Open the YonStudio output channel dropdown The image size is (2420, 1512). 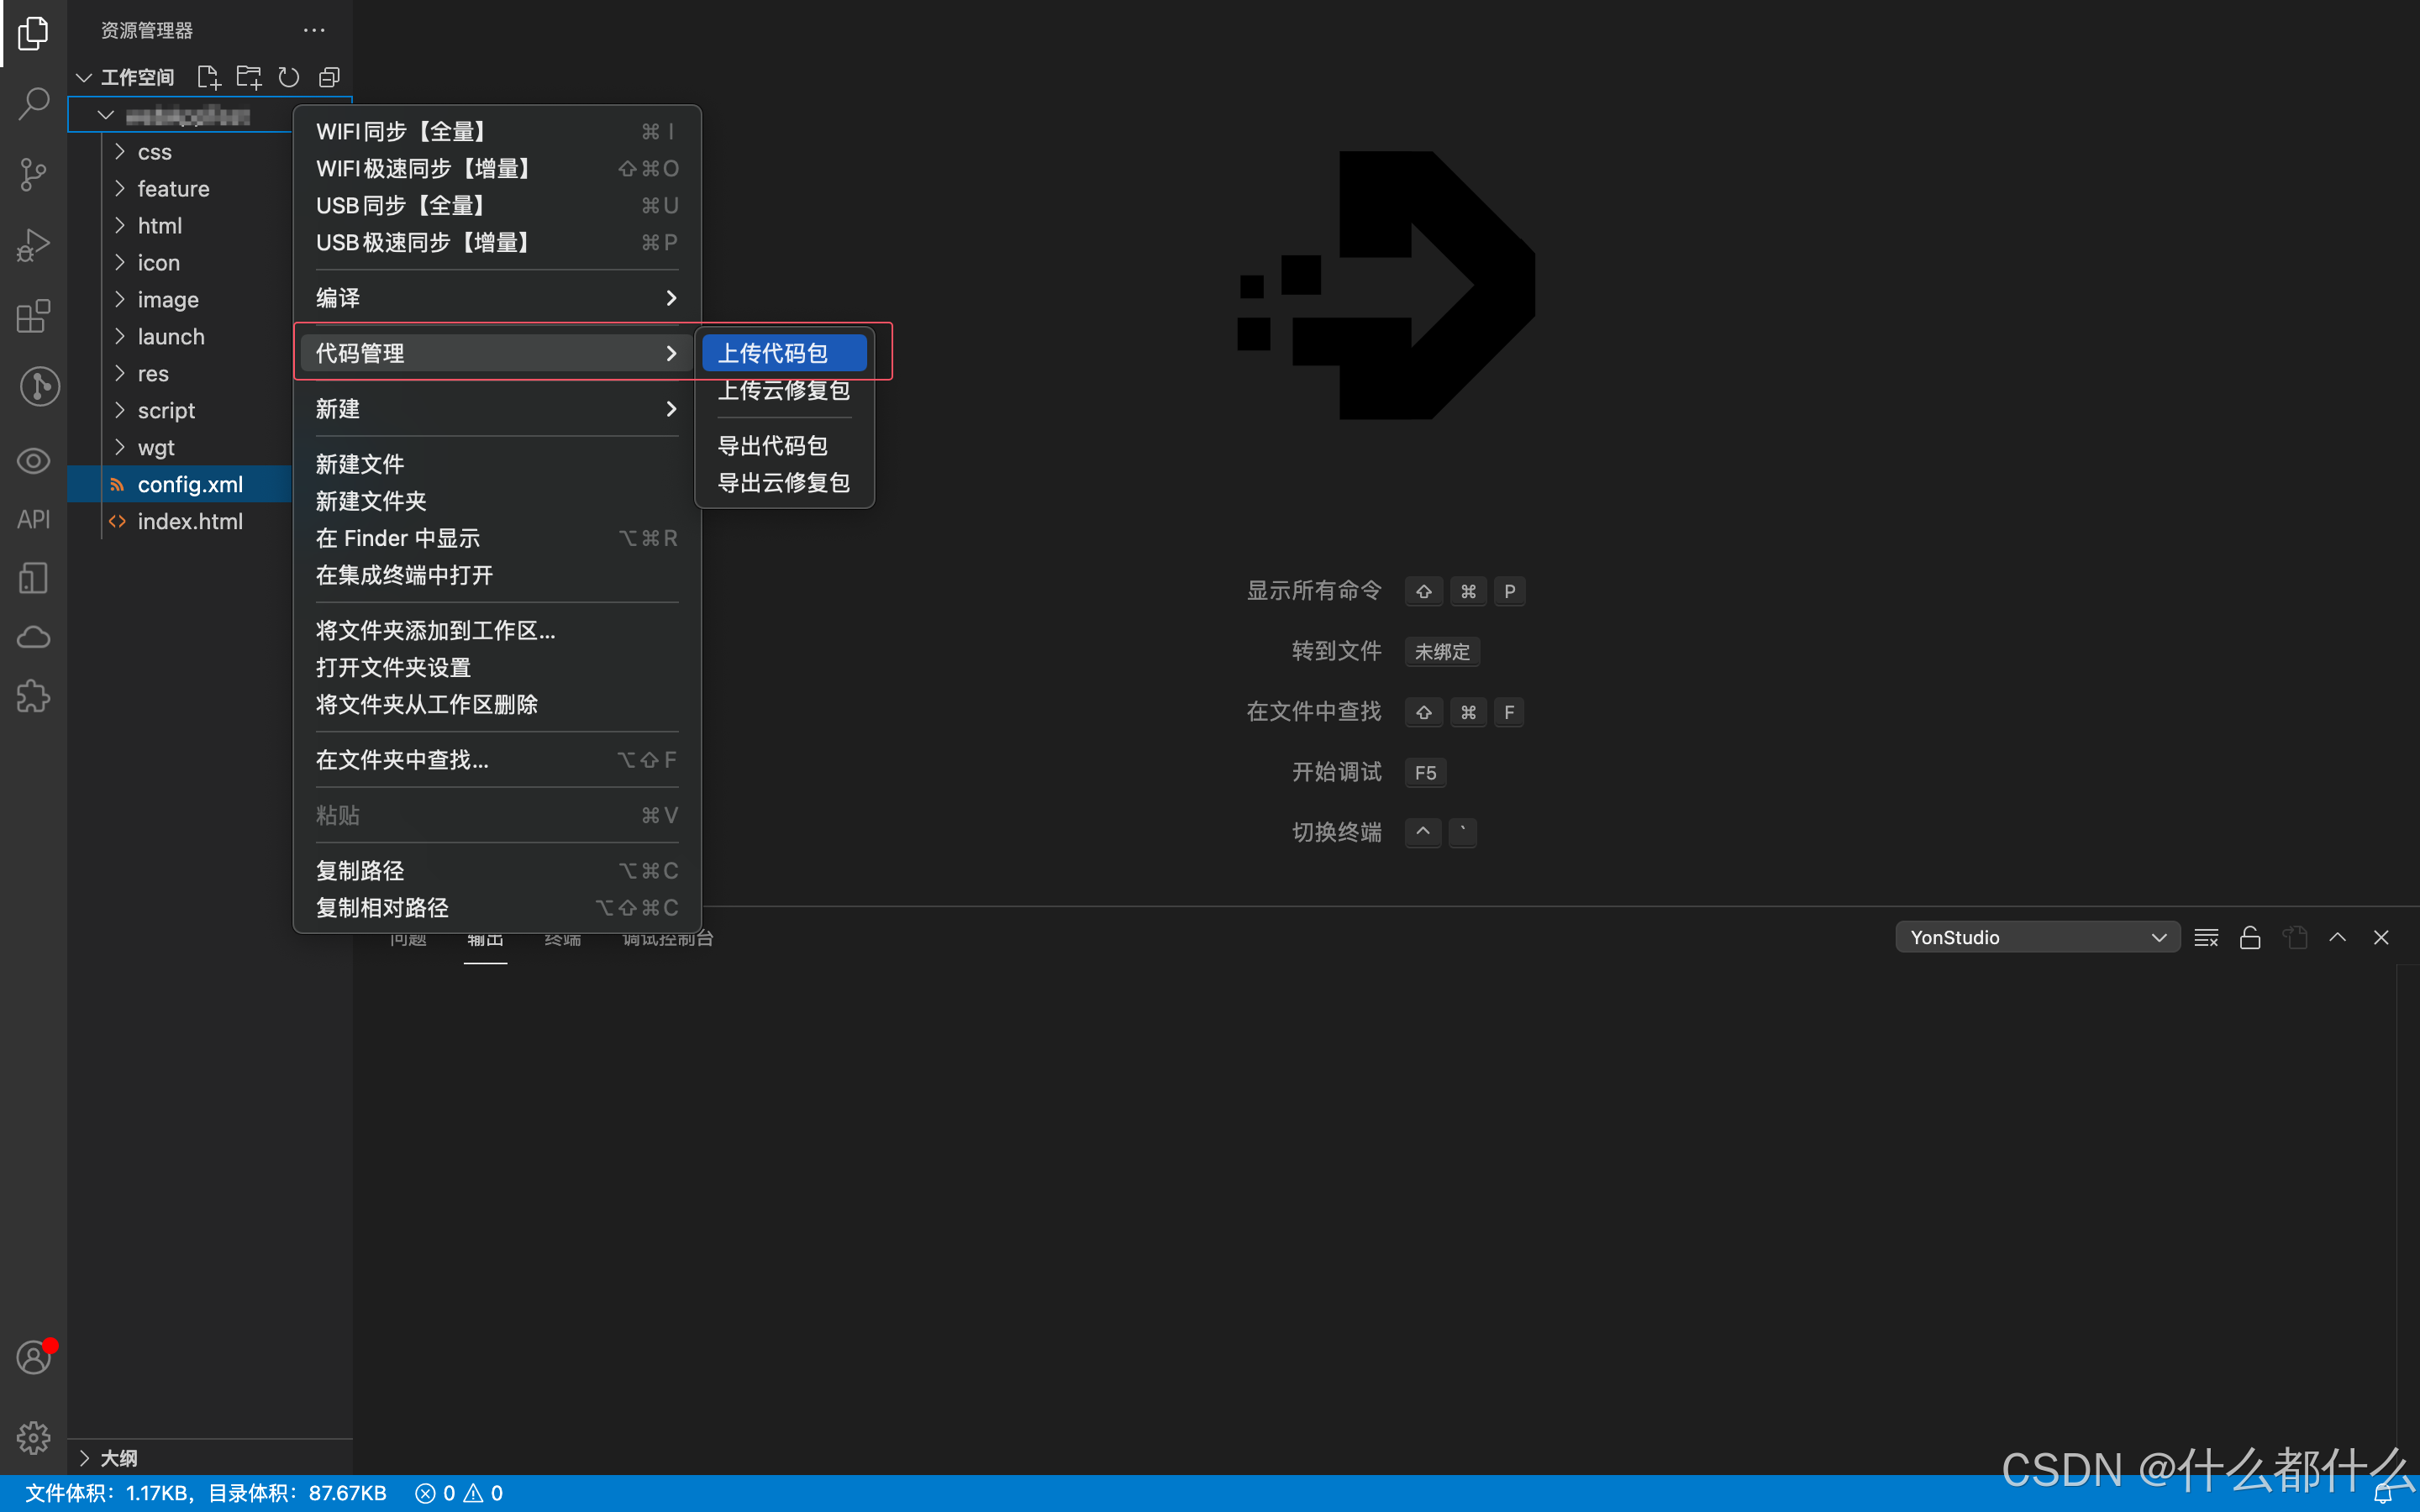(x=2036, y=937)
